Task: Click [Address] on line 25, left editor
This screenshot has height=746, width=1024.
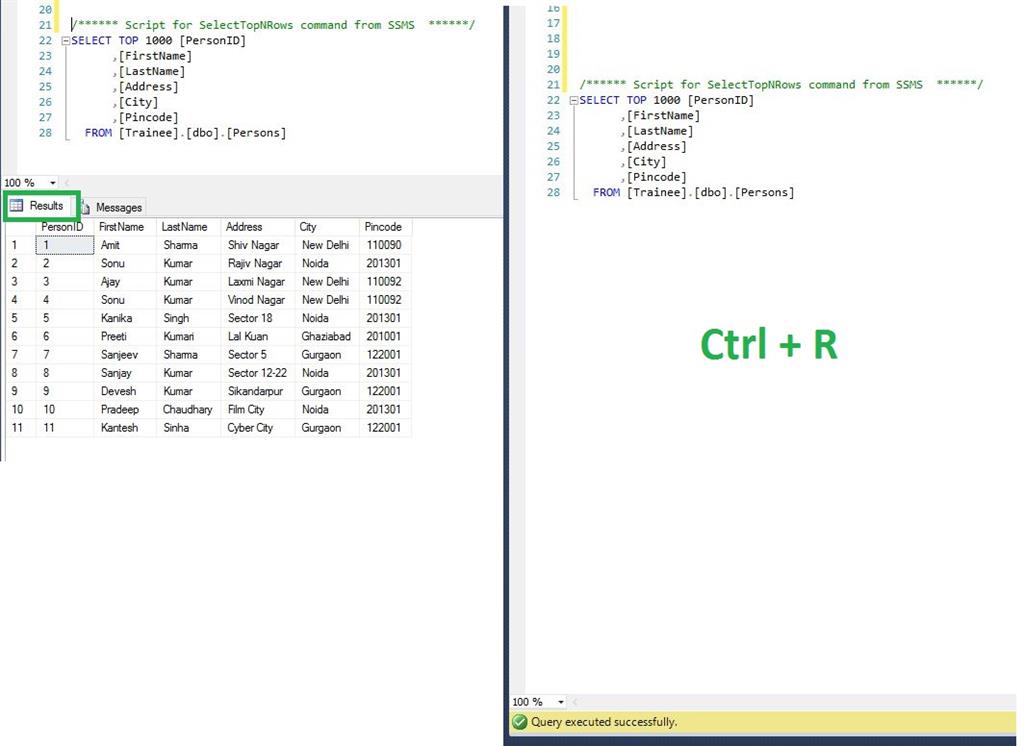Action: click(x=148, y=87)
